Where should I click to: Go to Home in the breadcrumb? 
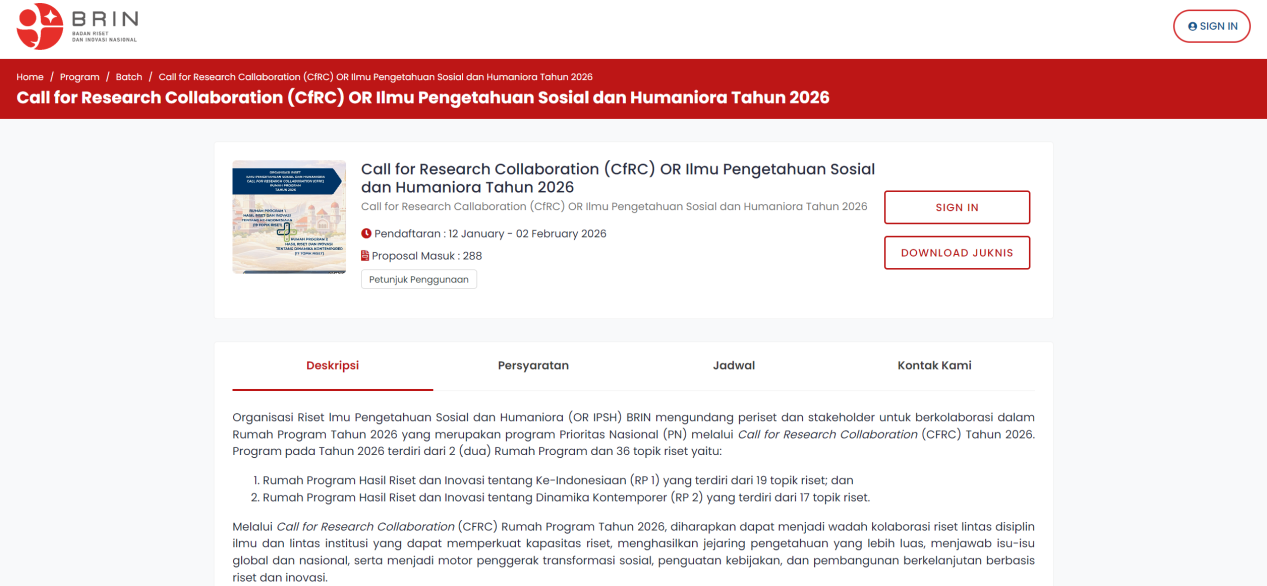(x=30, y=77)
